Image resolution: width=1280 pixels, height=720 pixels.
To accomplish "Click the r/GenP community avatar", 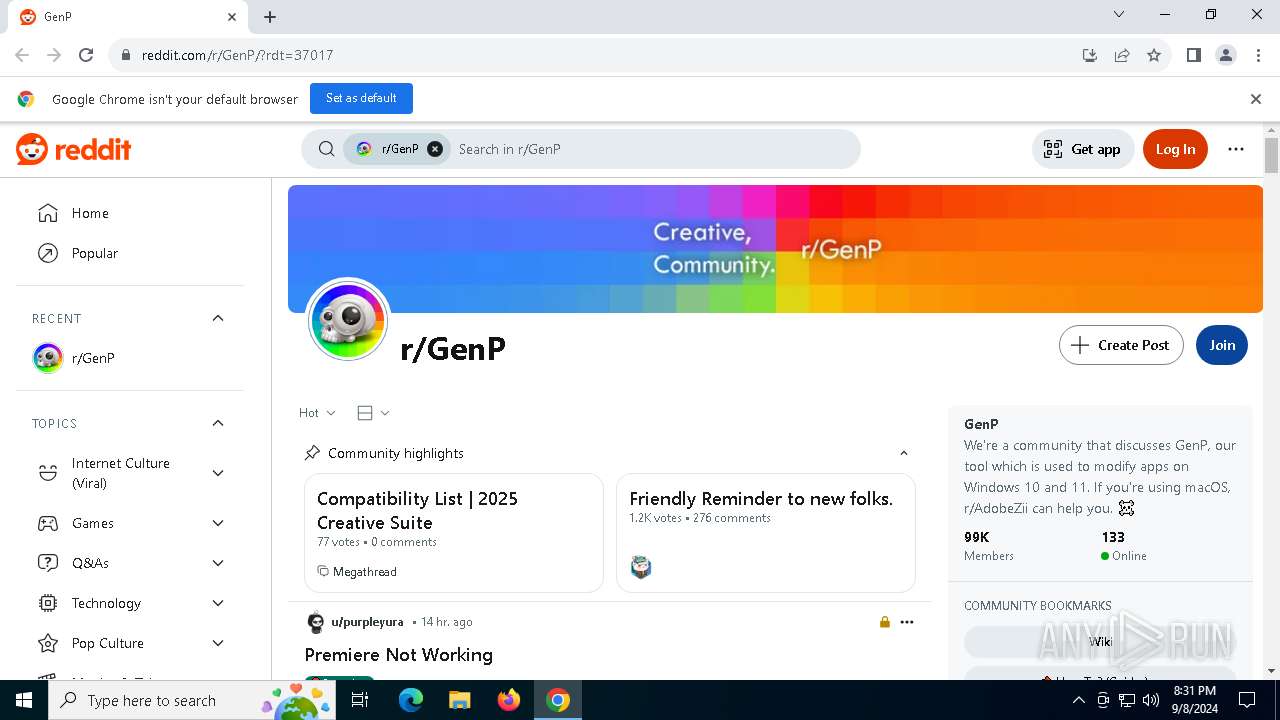I will coord(348,320).
